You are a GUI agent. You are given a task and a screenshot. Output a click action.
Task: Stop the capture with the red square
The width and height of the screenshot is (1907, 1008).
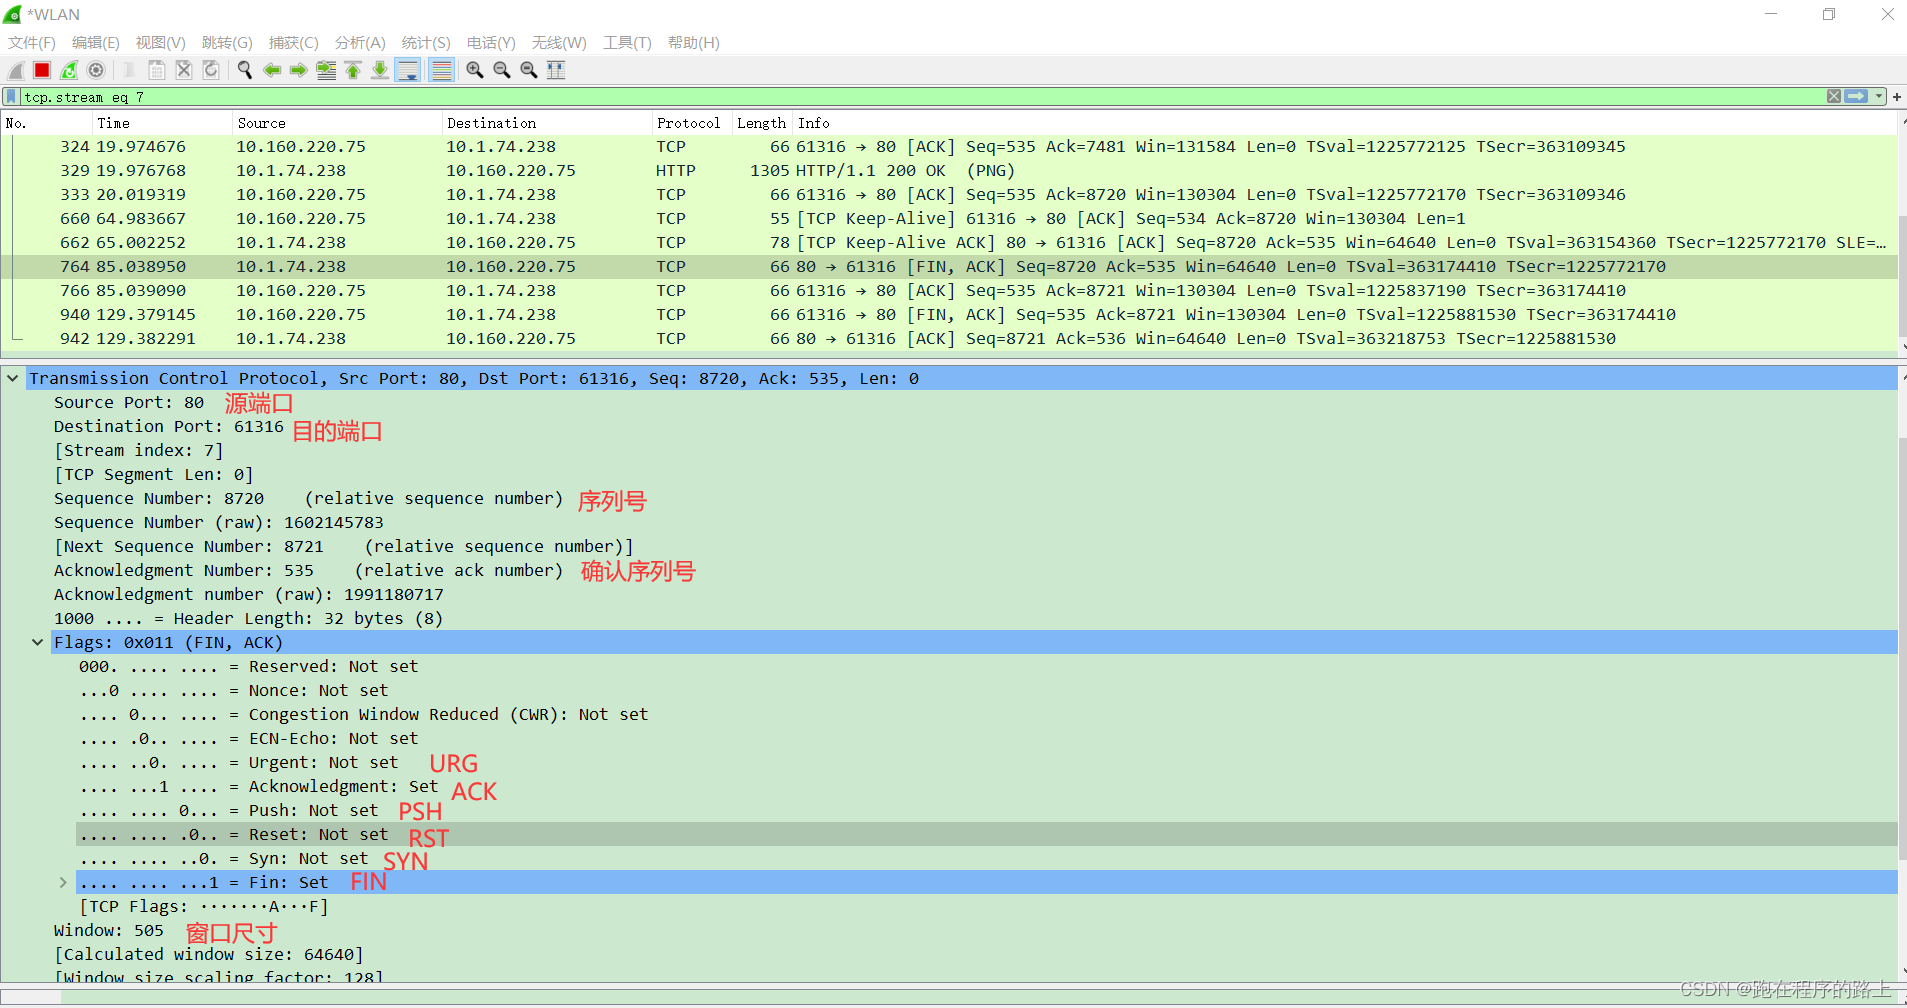coord(42,70)
